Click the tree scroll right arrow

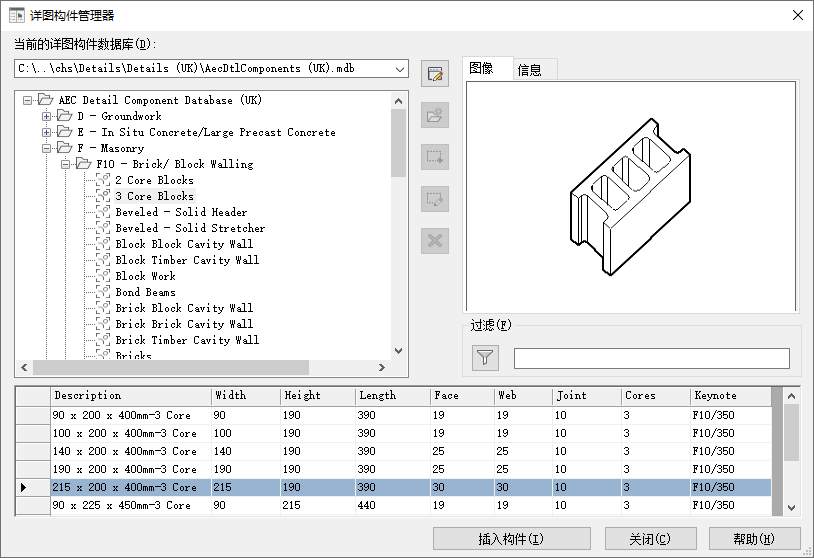coord(382,368)
